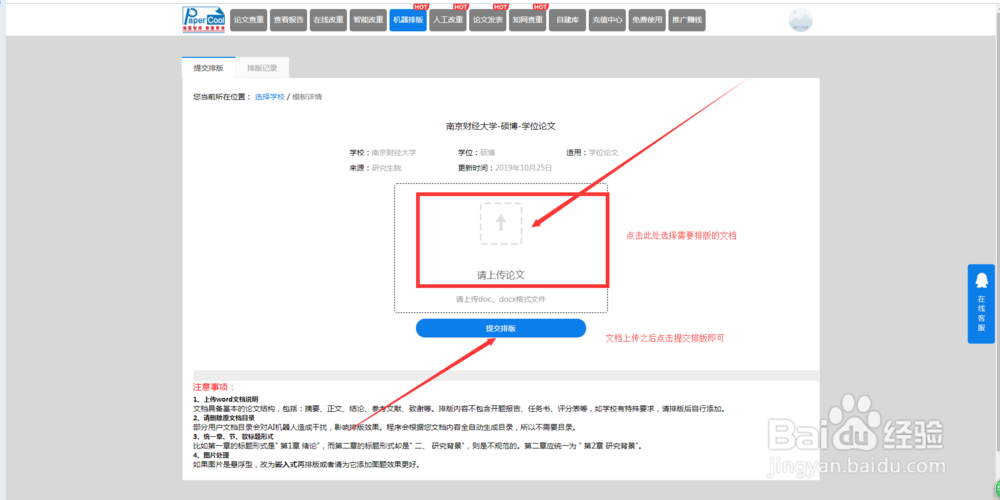Open the 推广赚钱 menu item

[687, 20]
